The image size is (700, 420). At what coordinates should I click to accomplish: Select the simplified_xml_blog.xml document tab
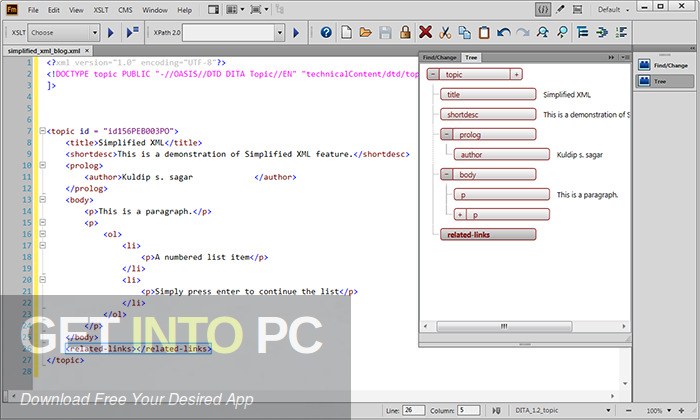[x=48, y=51]
